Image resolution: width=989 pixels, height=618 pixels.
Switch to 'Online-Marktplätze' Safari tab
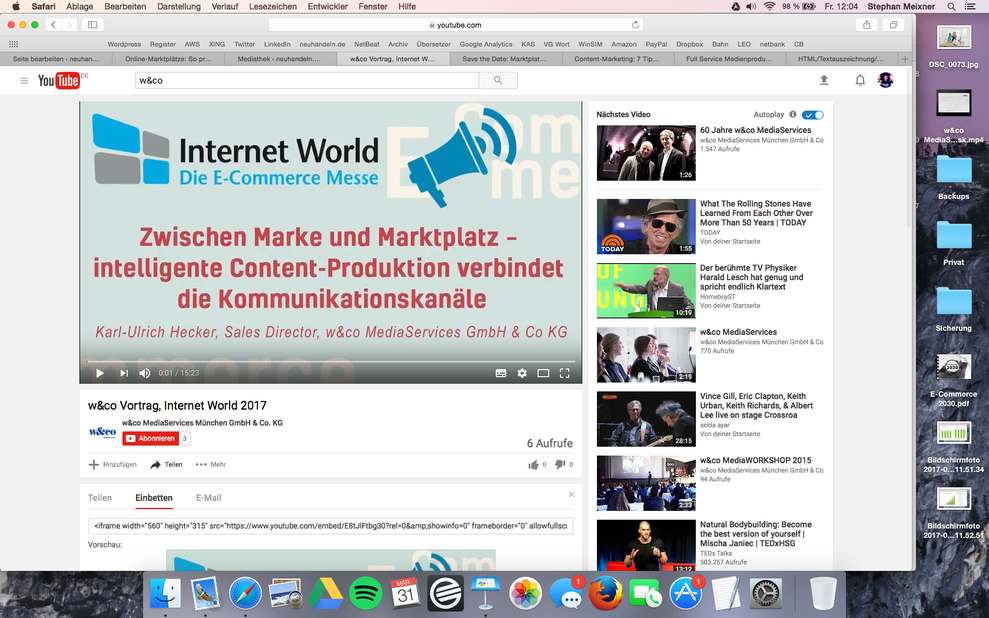[x=168, y=59]
